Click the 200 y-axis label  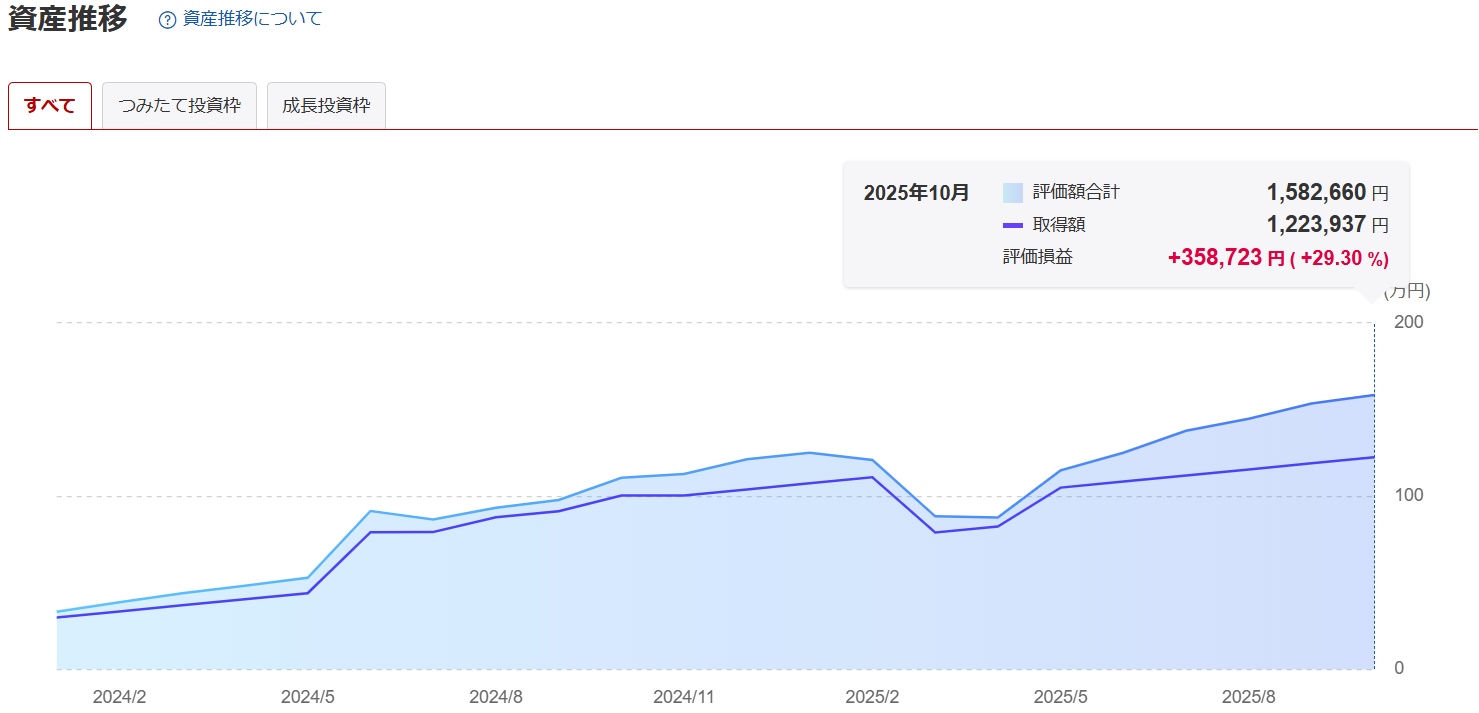tap(1408, 322)
